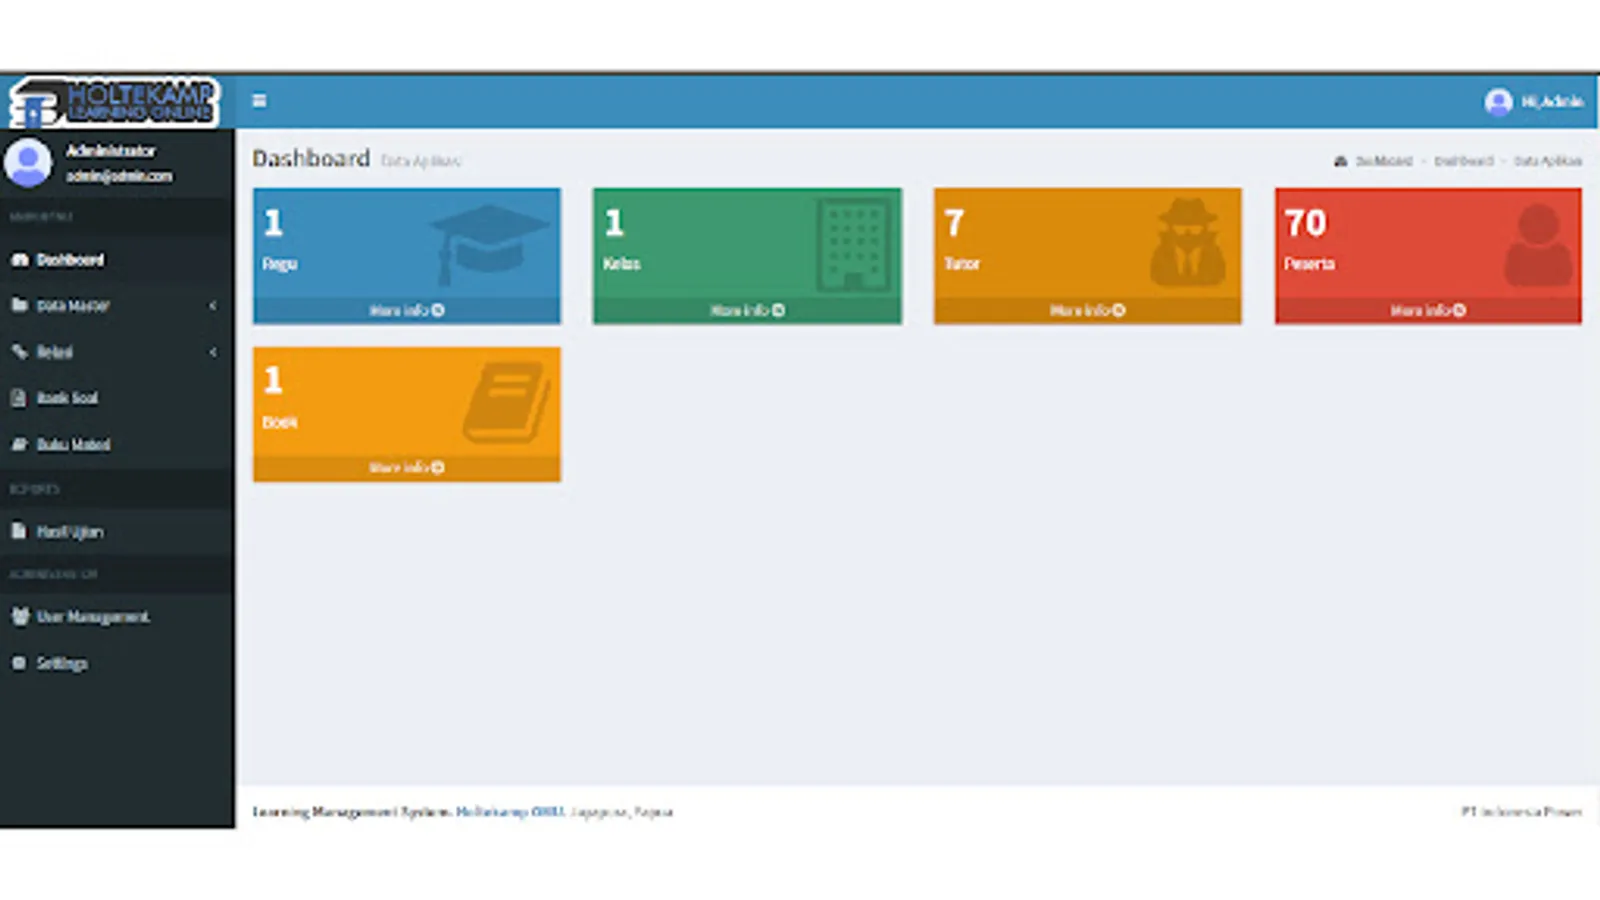Click the second Dashboard breadcrumb entry

click(1464, 161)
